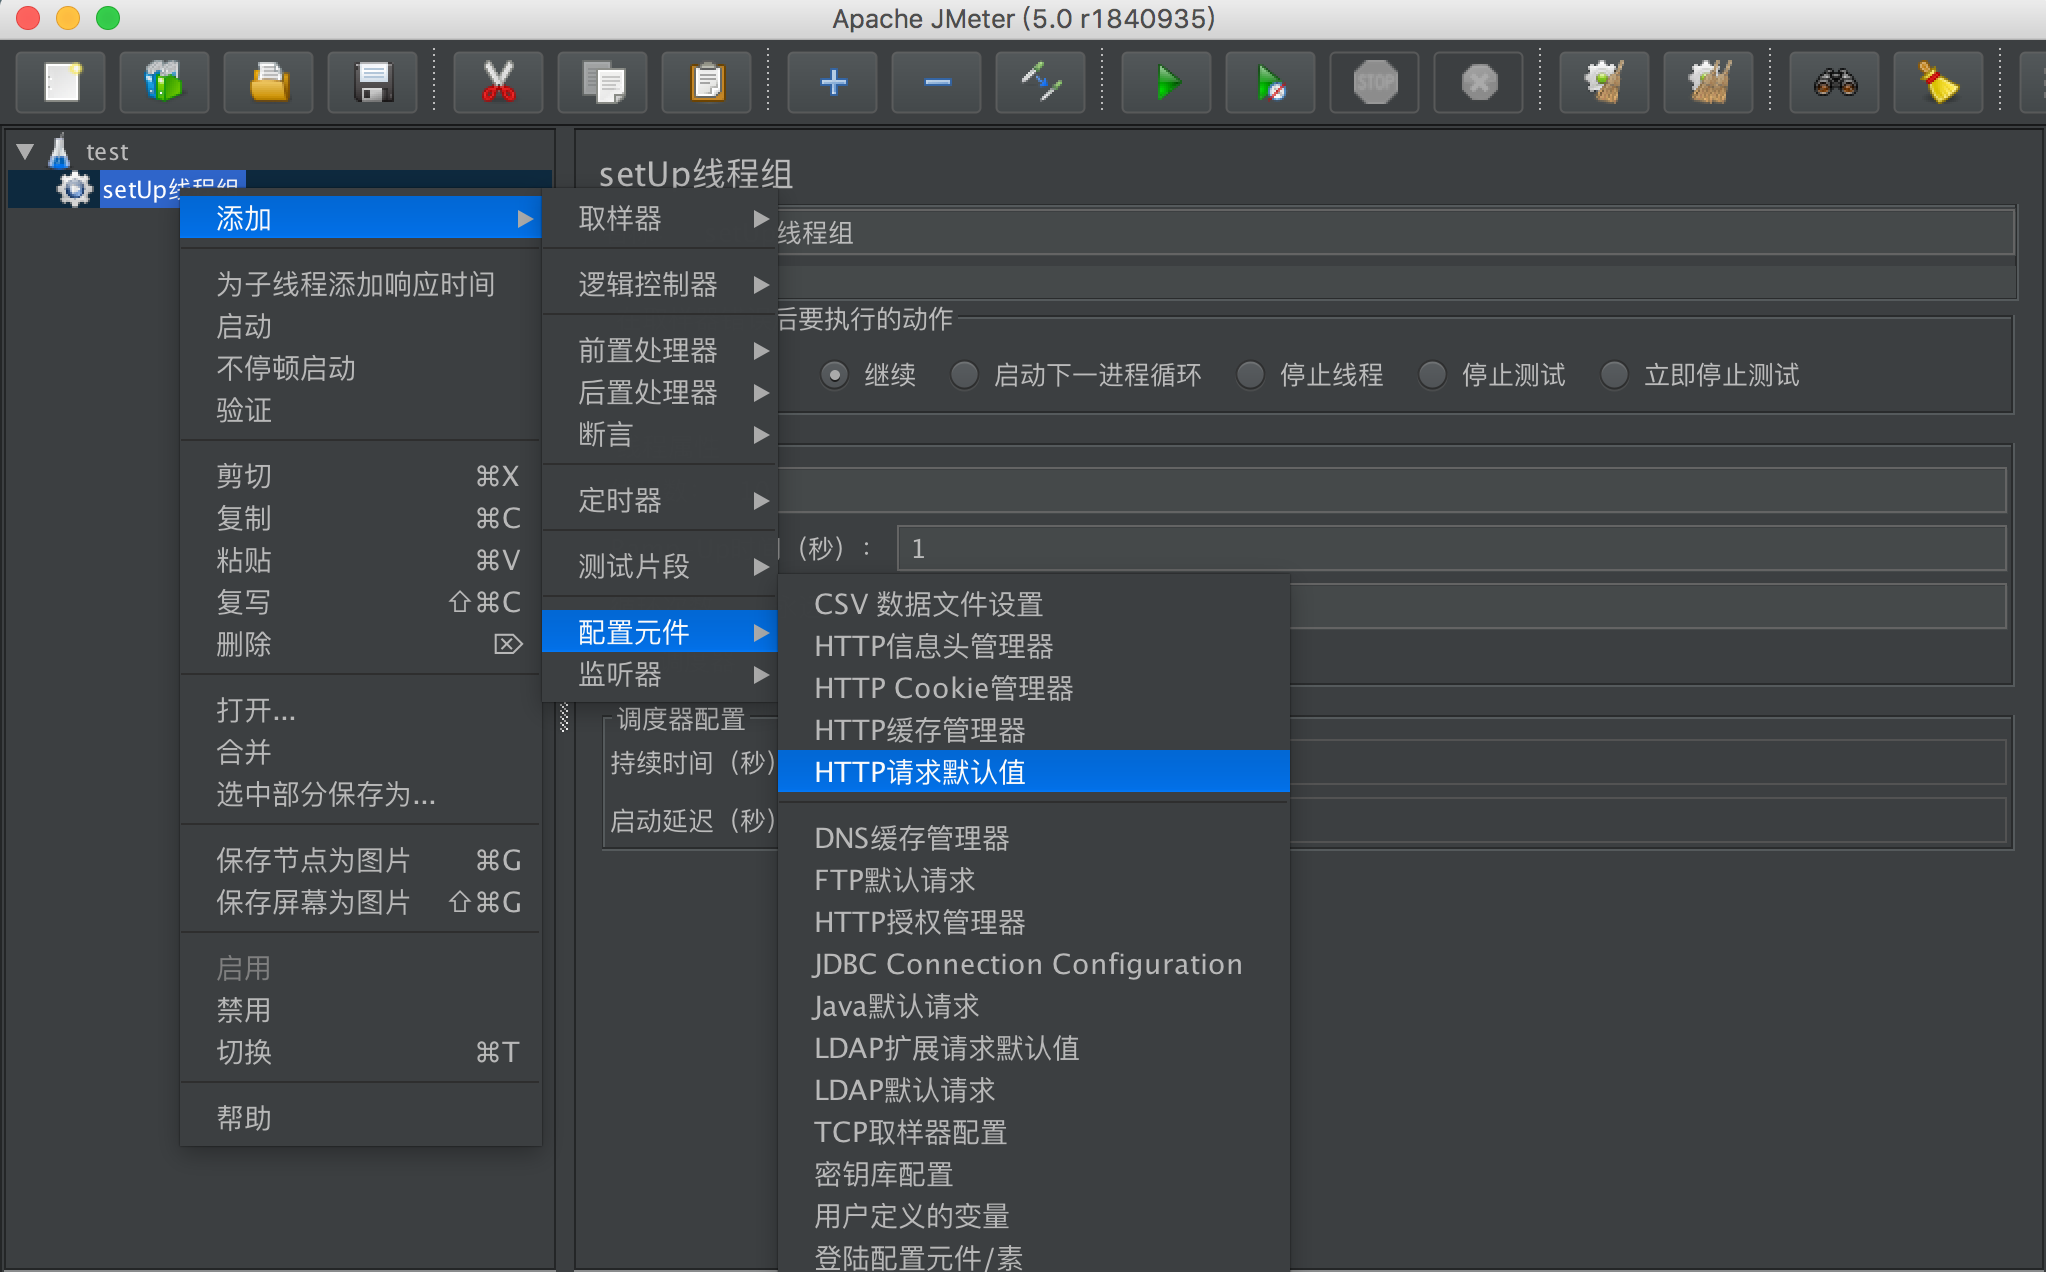Click the Cut scissors icon
Viewport: 2046px width, 1272px height.
pyautogui.click(x=498, y=82)
